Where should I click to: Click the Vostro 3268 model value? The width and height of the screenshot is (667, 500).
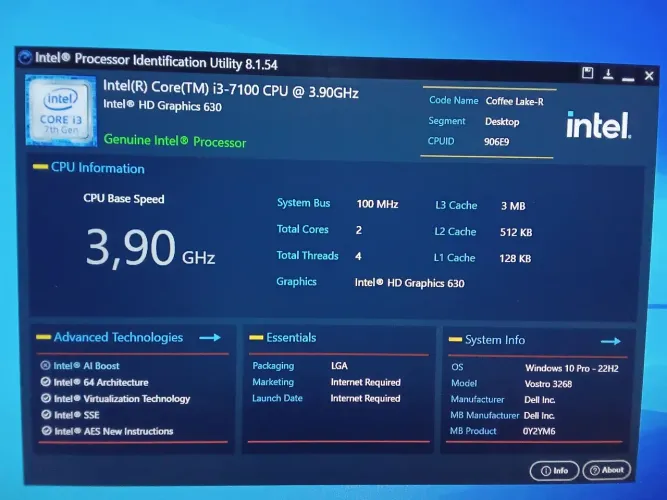coord(548,384)
